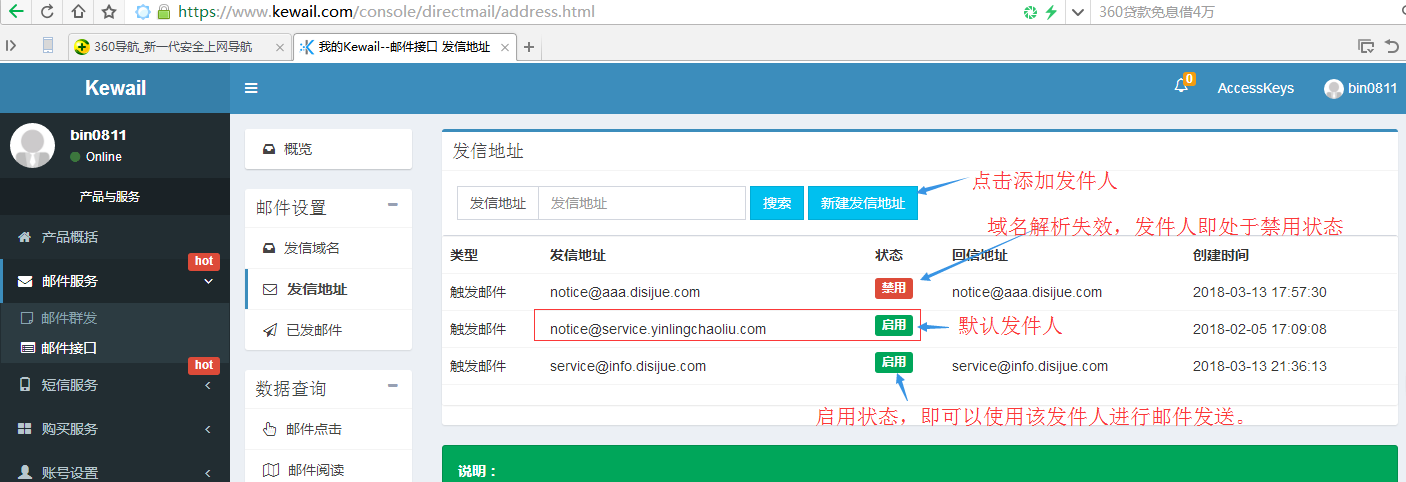This screenshot has width=1406, height=482.
Task: Go to browser home page icon
Action: (x=78, y=12)
